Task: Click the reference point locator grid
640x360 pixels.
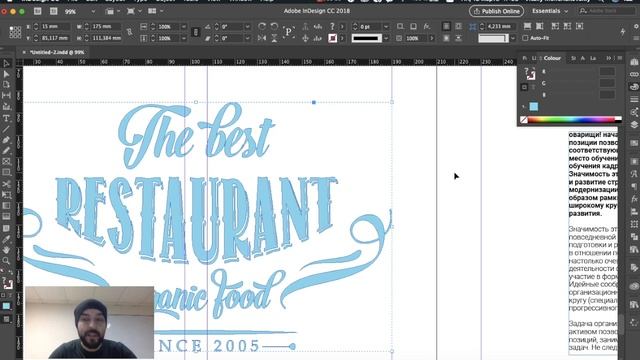Action: pyautogui.click(x=15, y=32)
